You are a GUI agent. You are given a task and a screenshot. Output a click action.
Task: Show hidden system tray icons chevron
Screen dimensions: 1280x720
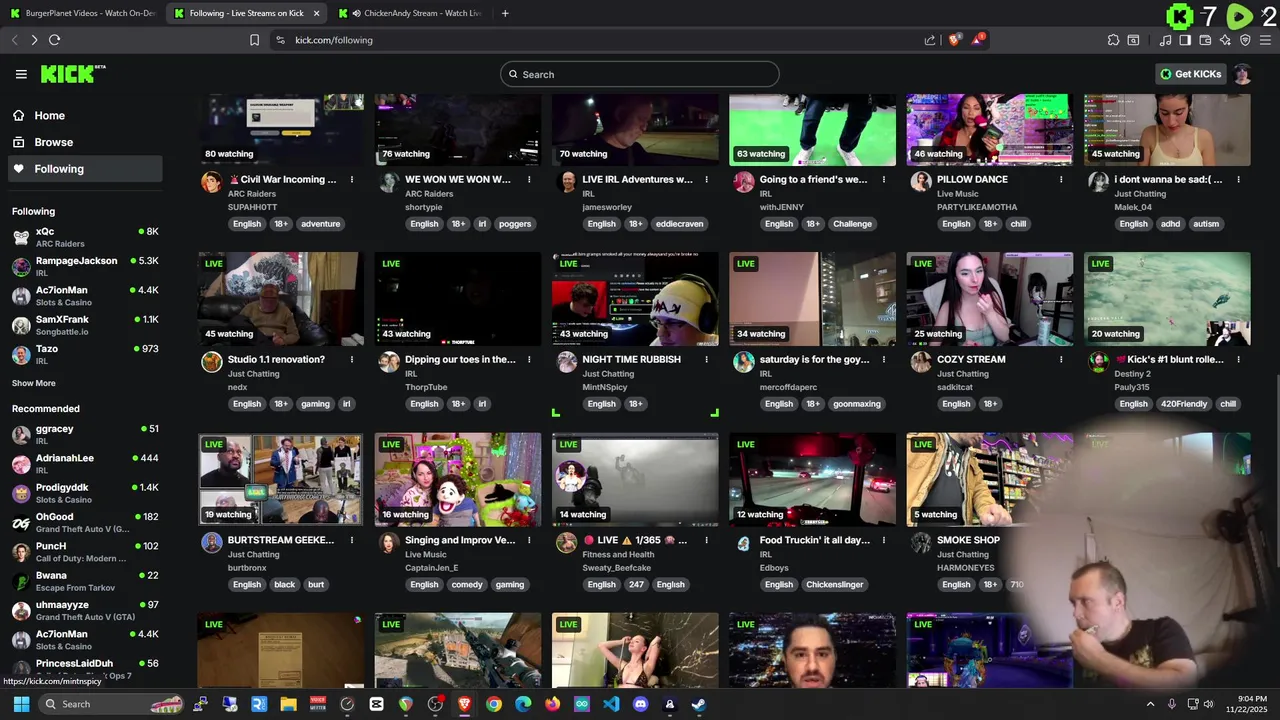point(1150,704)
